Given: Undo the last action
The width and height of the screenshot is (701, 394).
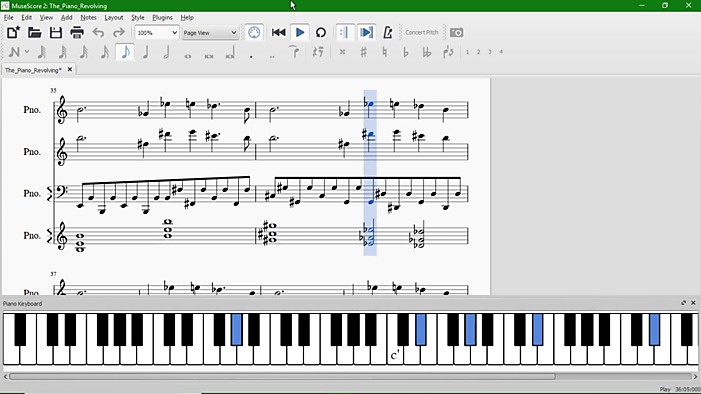Looking at the screenshot, I should [98, 32].
